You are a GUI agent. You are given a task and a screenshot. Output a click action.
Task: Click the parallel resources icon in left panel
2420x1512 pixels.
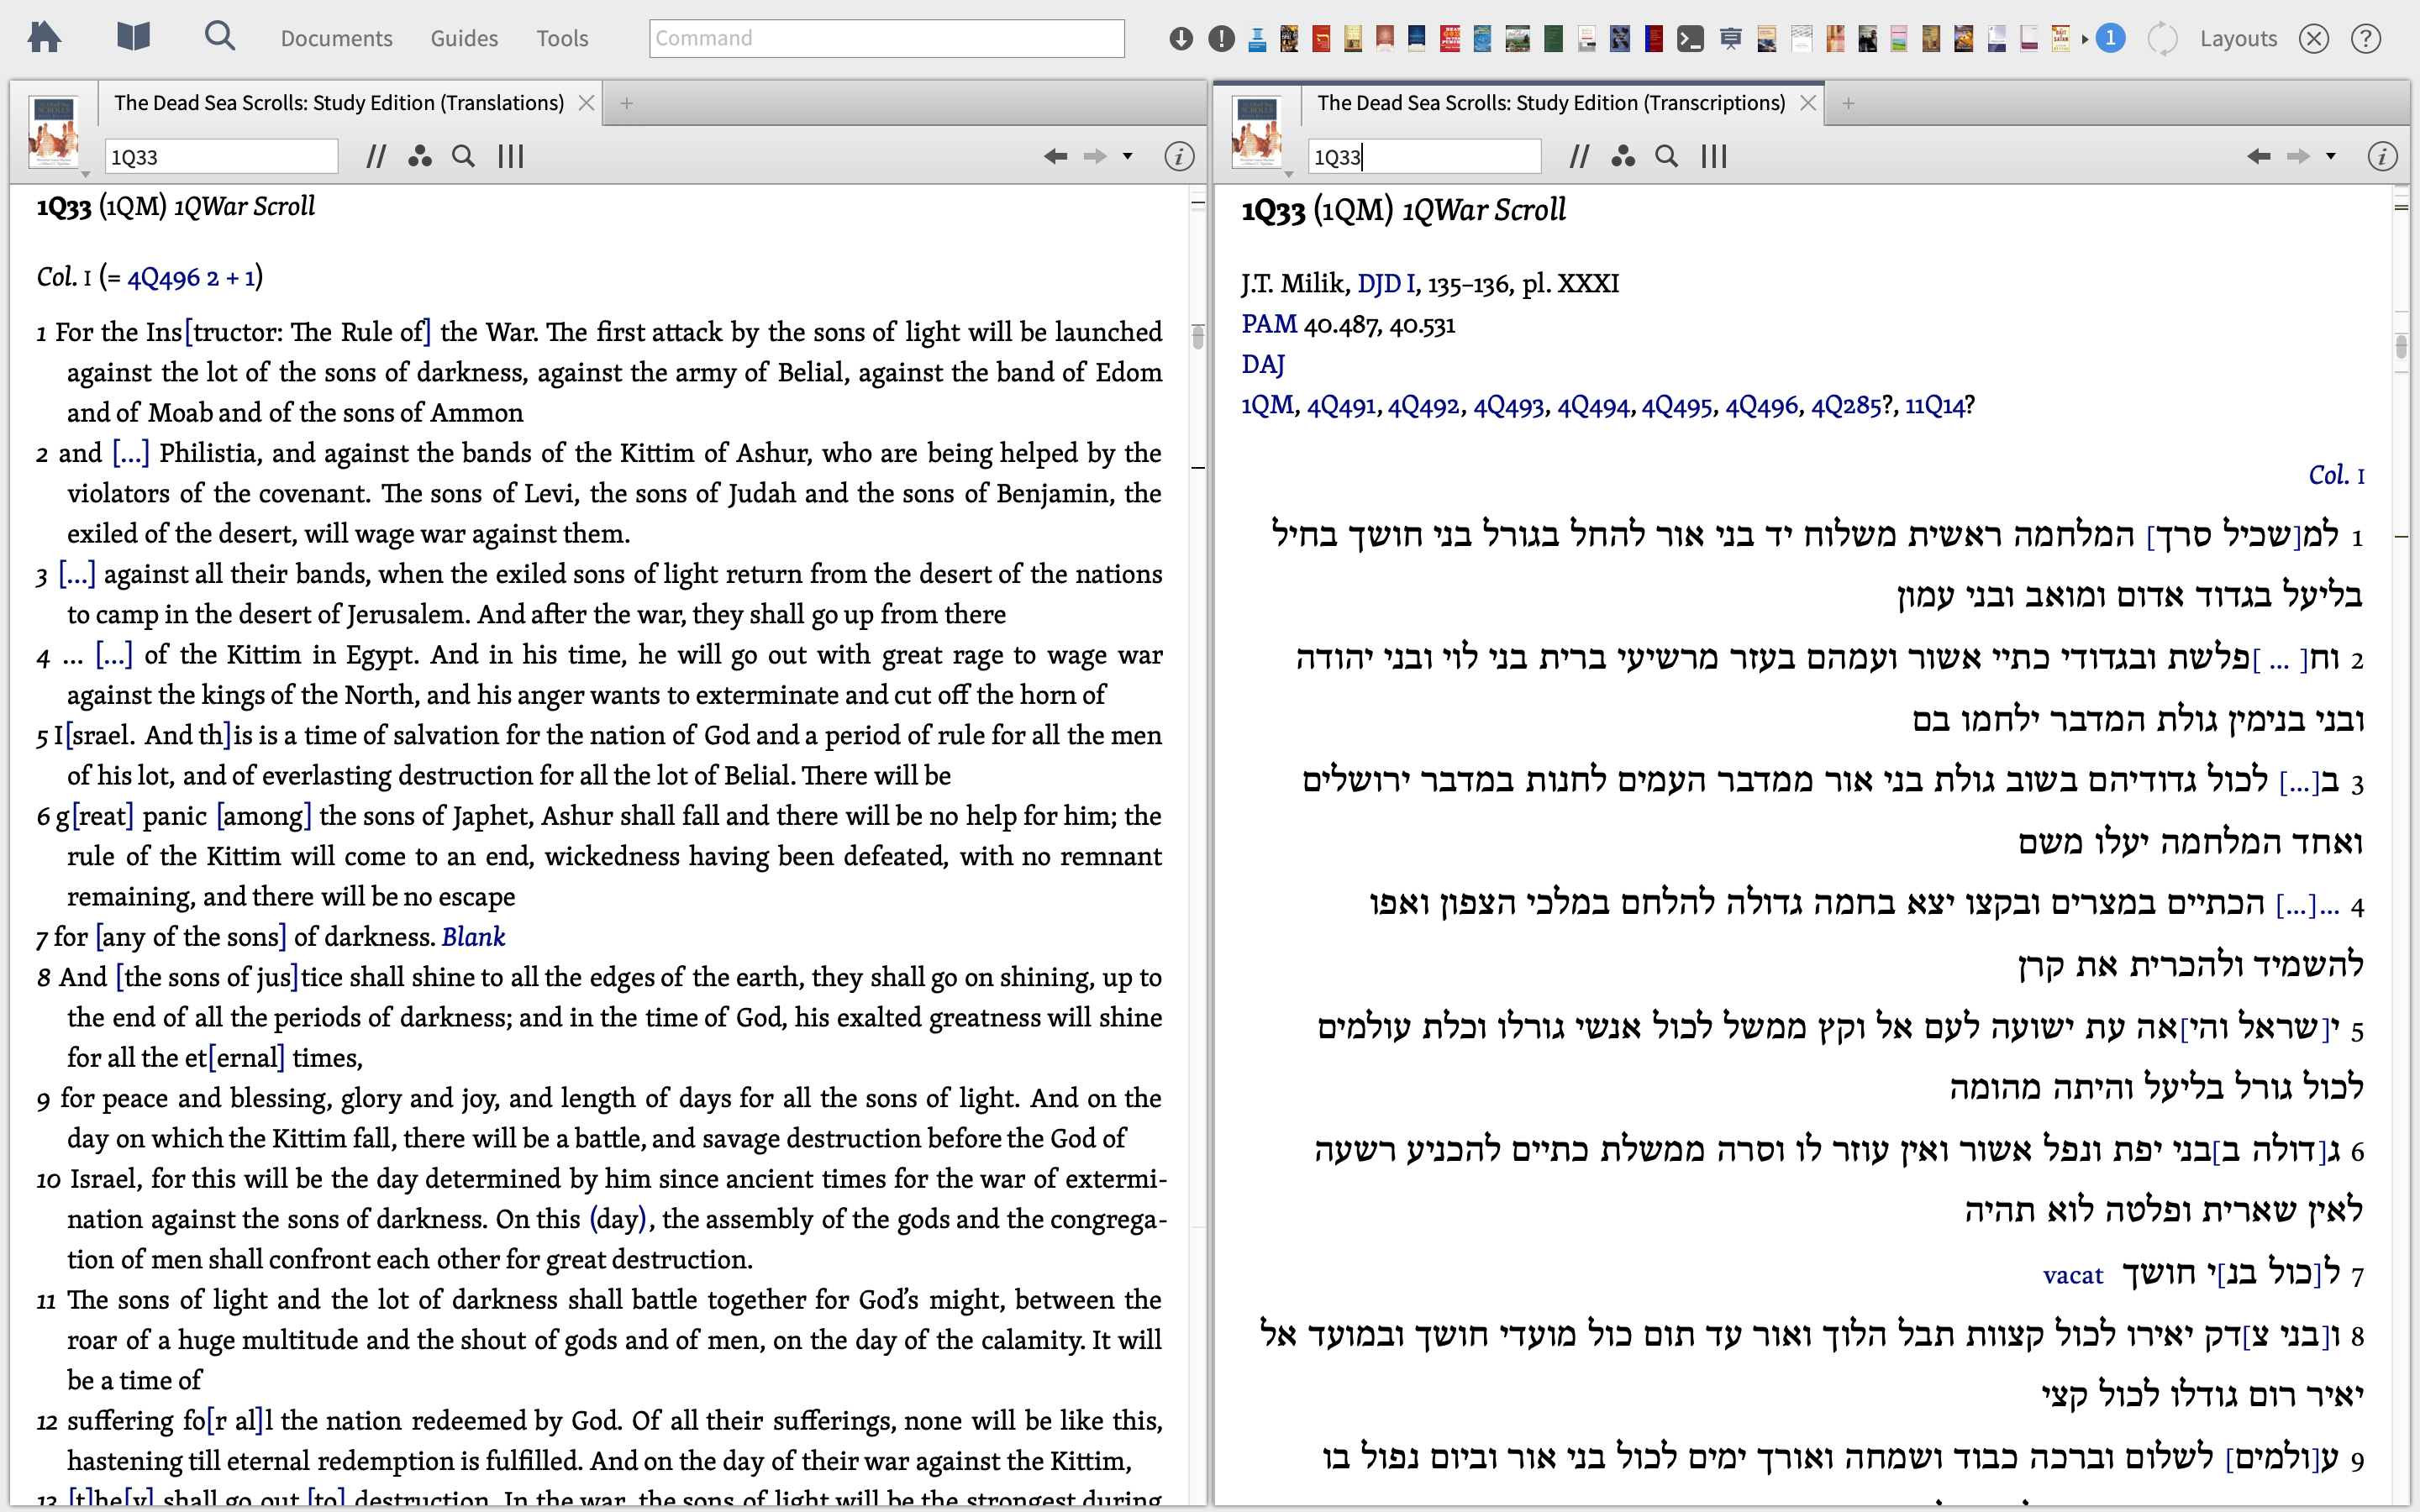click(x=375, y=156)
